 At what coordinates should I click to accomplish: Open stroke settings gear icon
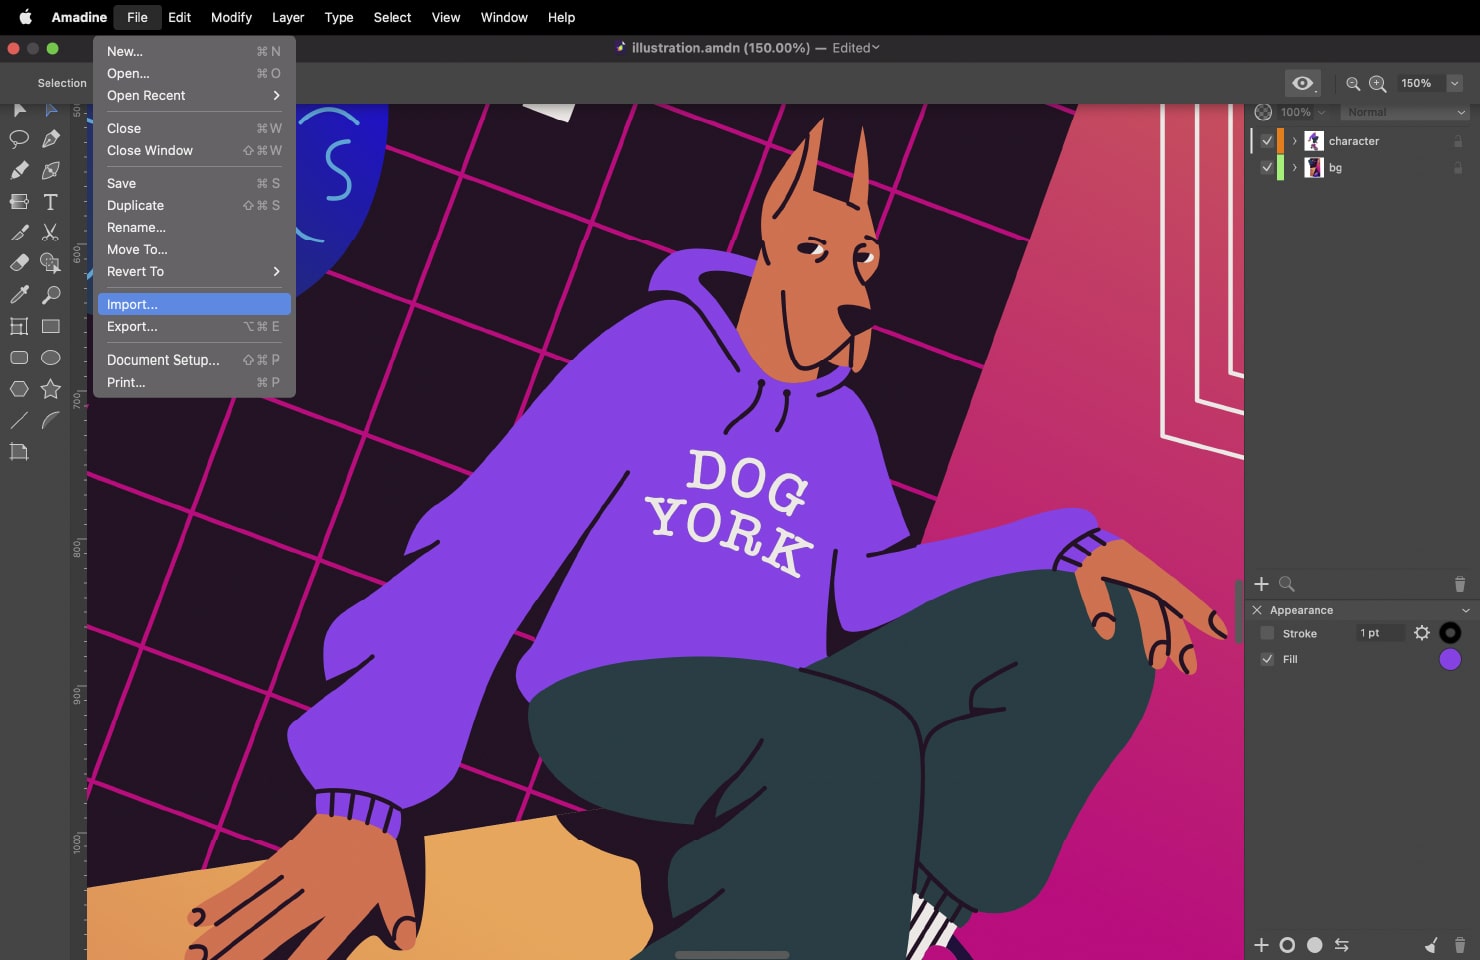[1422, 633]
